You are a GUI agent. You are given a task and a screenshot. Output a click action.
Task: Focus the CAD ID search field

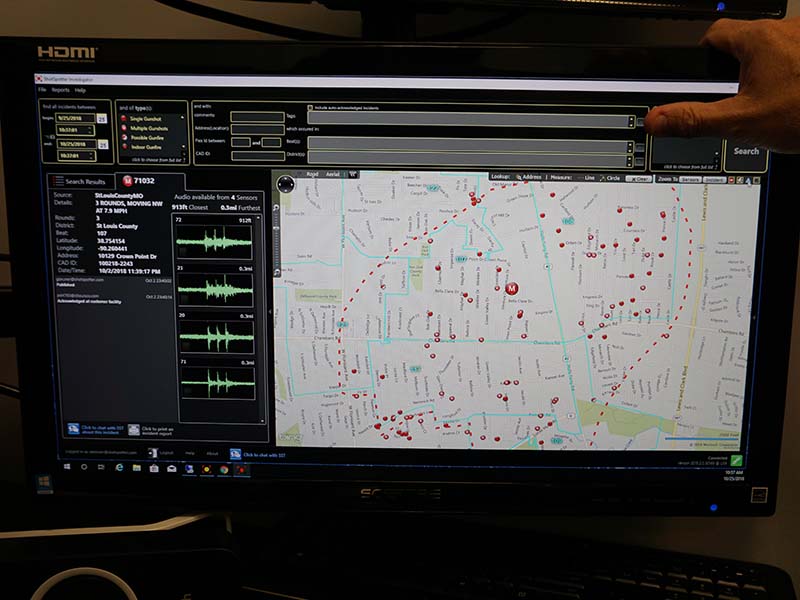pyautogui.click(x=258, y=156)
